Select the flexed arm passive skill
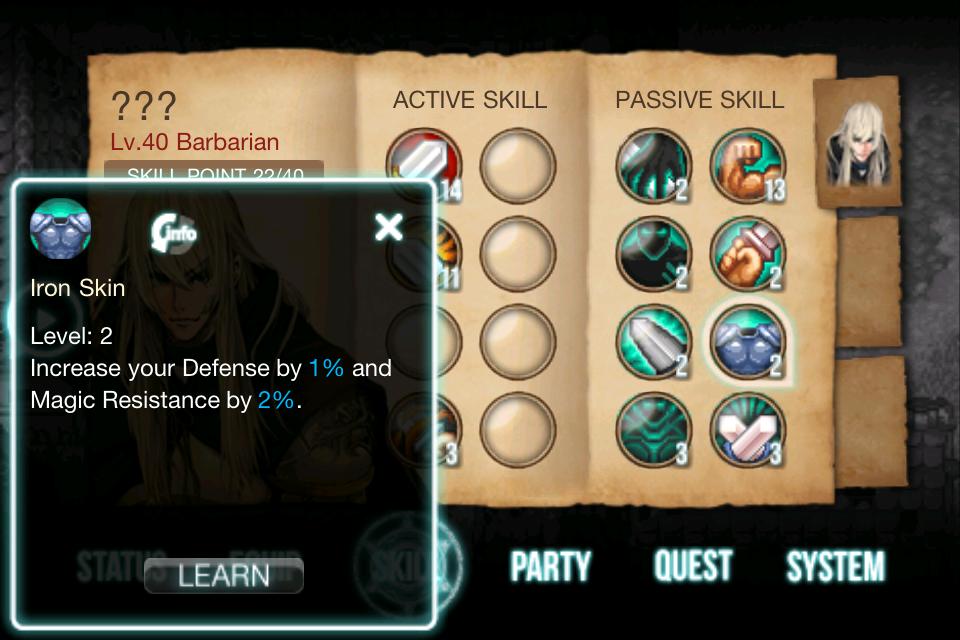960x640 pixels. 748,165
